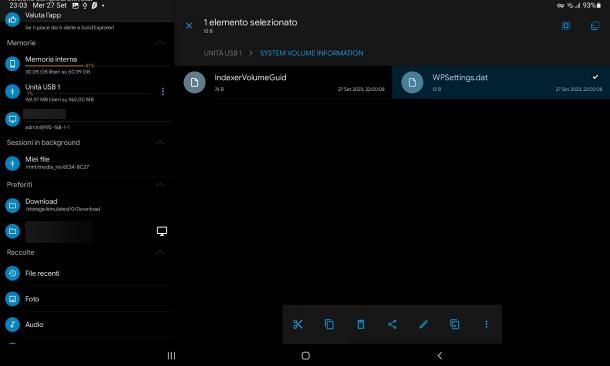Tap the File recenti clock icon
This screenshot has width=610, height=366.
pos(12,273)
